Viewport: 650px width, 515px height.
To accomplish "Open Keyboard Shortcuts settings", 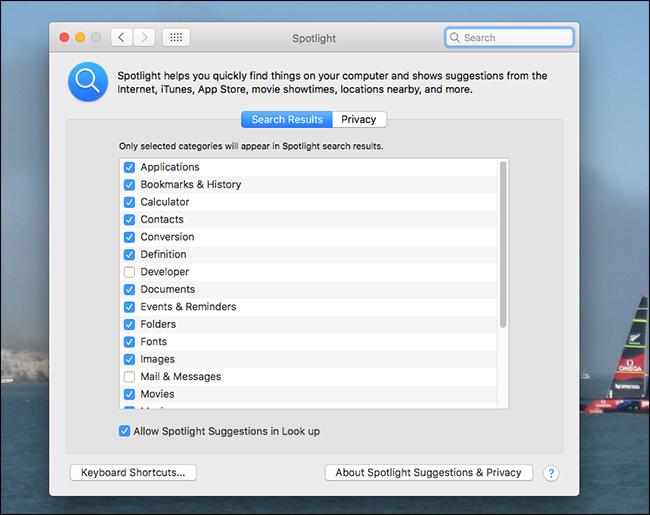I will [x=133, y=473].
